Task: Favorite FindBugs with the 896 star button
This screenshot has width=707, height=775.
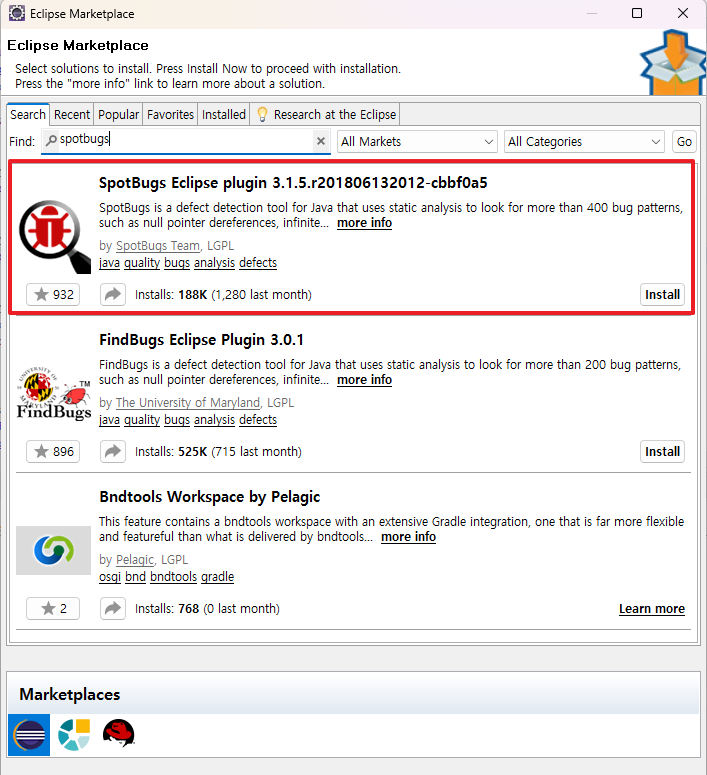Action: [x=53, y=452]
